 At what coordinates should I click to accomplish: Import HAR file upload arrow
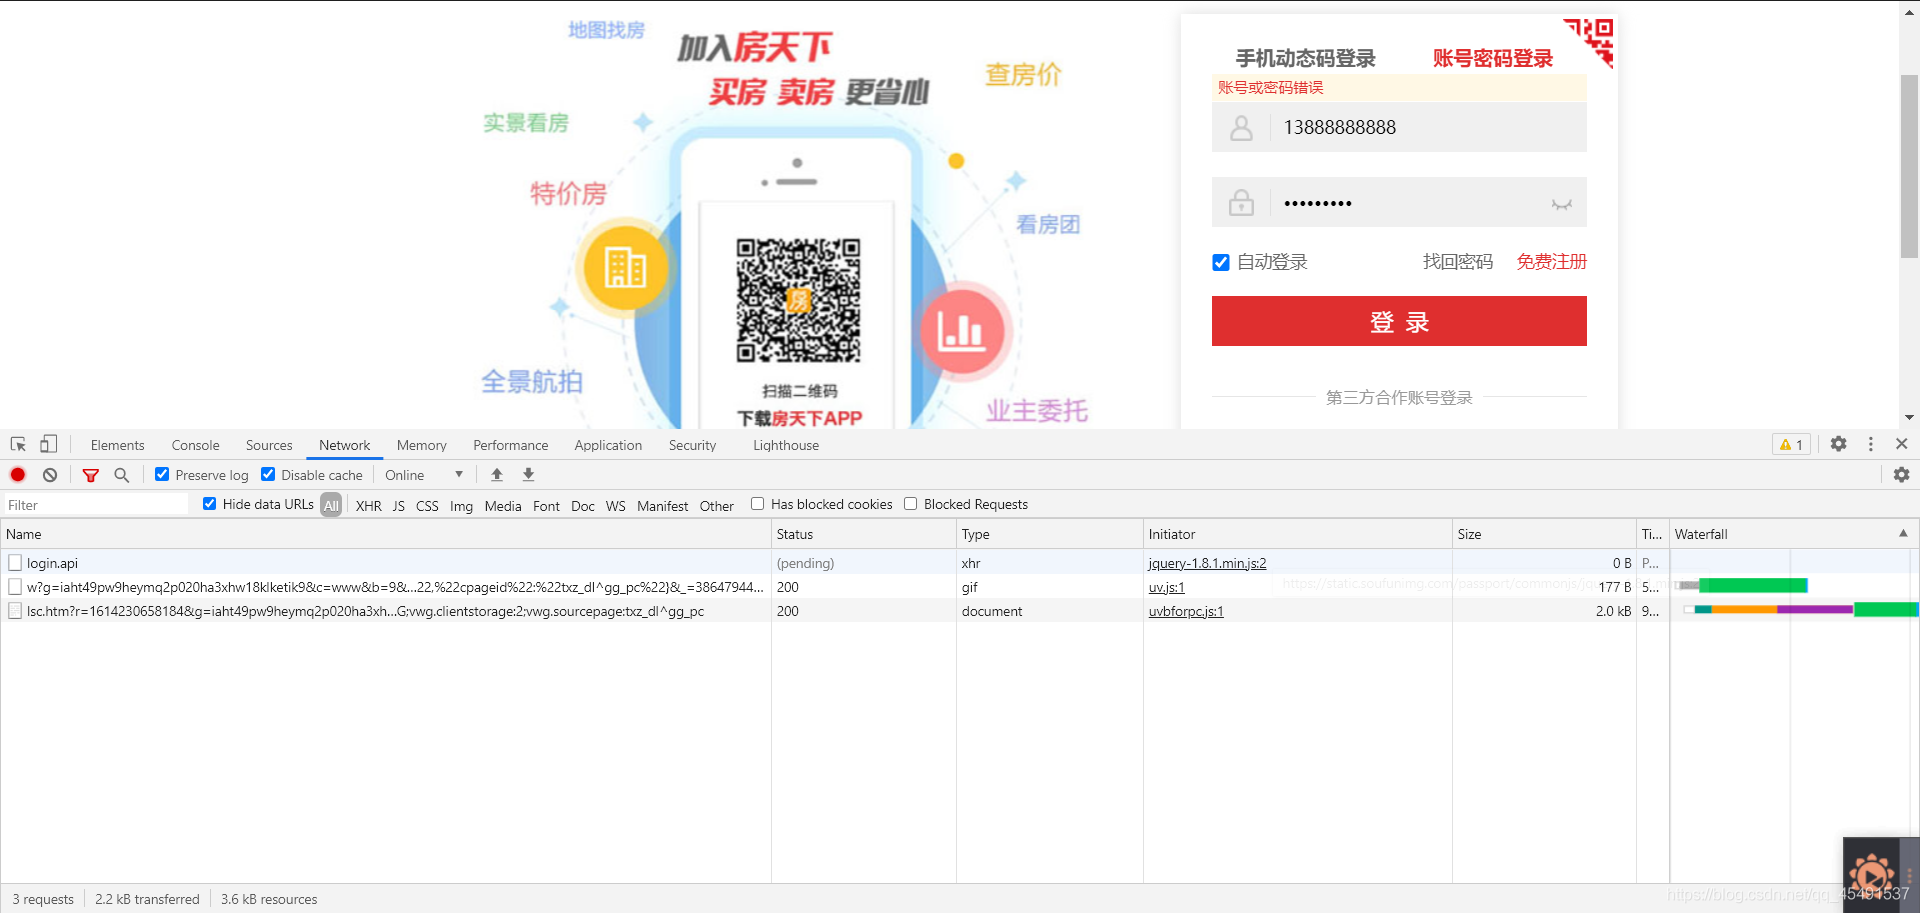(497, 475)
